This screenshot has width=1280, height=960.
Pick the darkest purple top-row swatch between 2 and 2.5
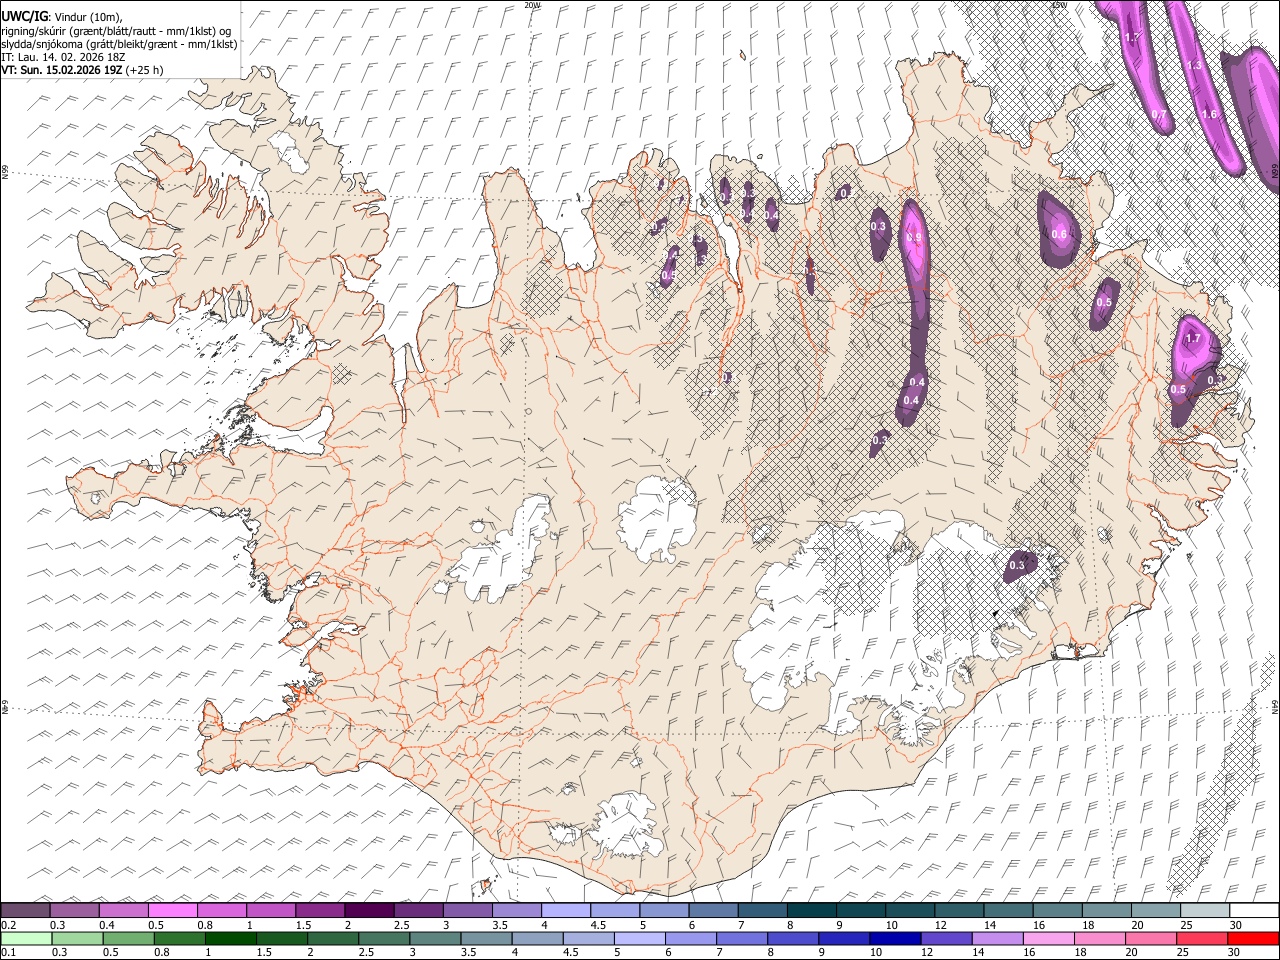(x=369, y=911)
